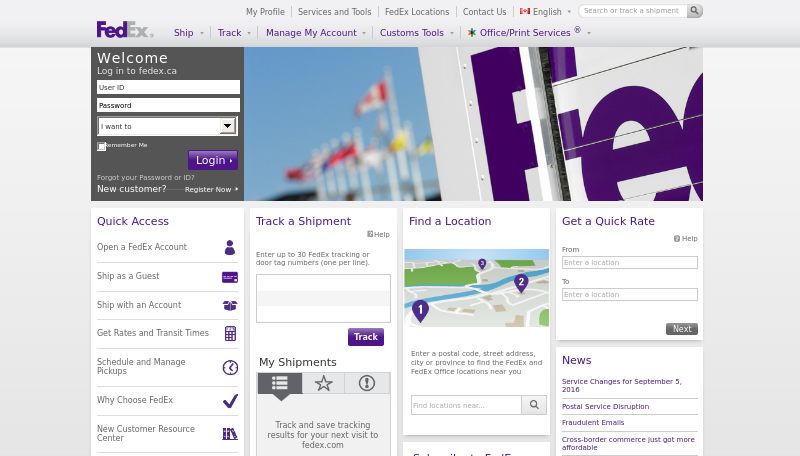Click the location map thumbnail
800x456 pixels.
point(477,288)
